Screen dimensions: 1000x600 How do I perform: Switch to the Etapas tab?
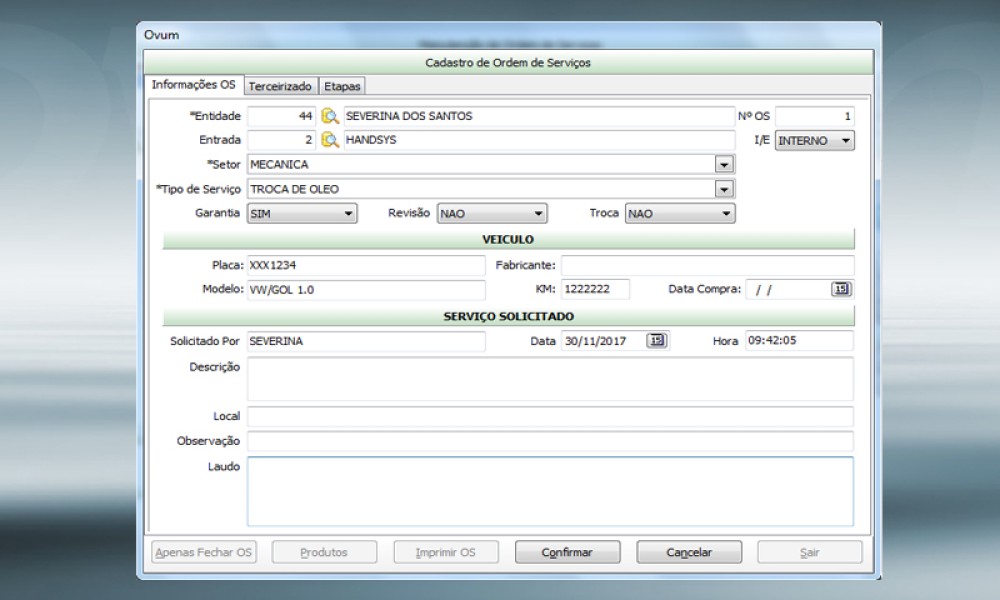click(x=342, y=86)
